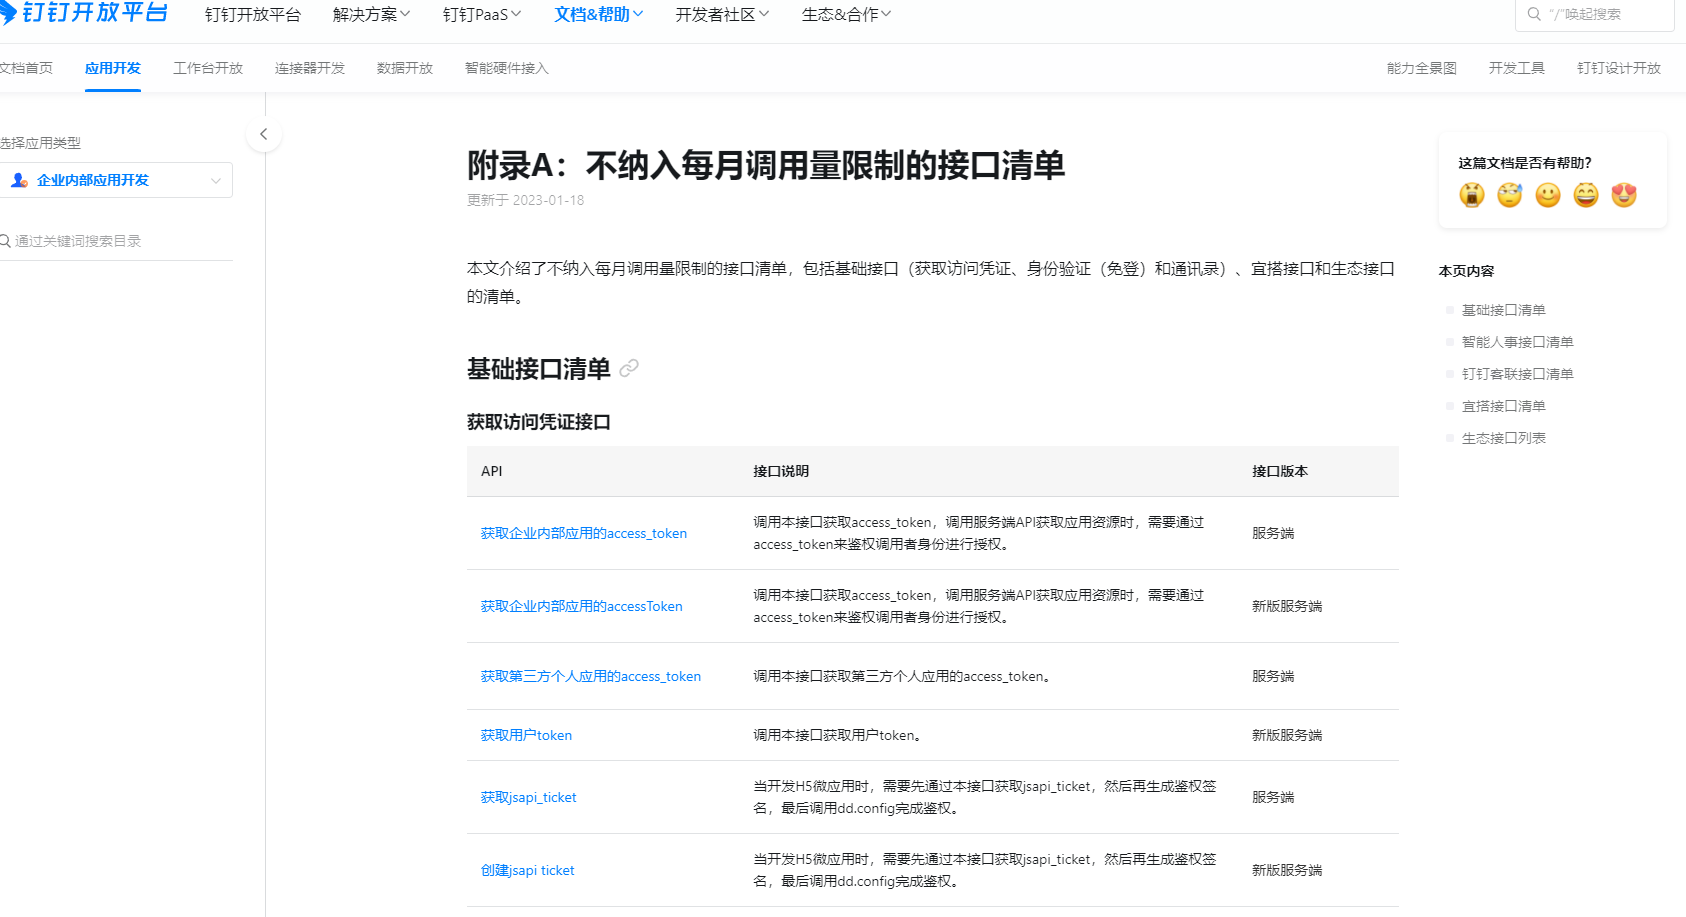This screenshot has width=1686, height=917.
Task: Click the DingTalk open platform logo
Action: [x=84, y=13]
